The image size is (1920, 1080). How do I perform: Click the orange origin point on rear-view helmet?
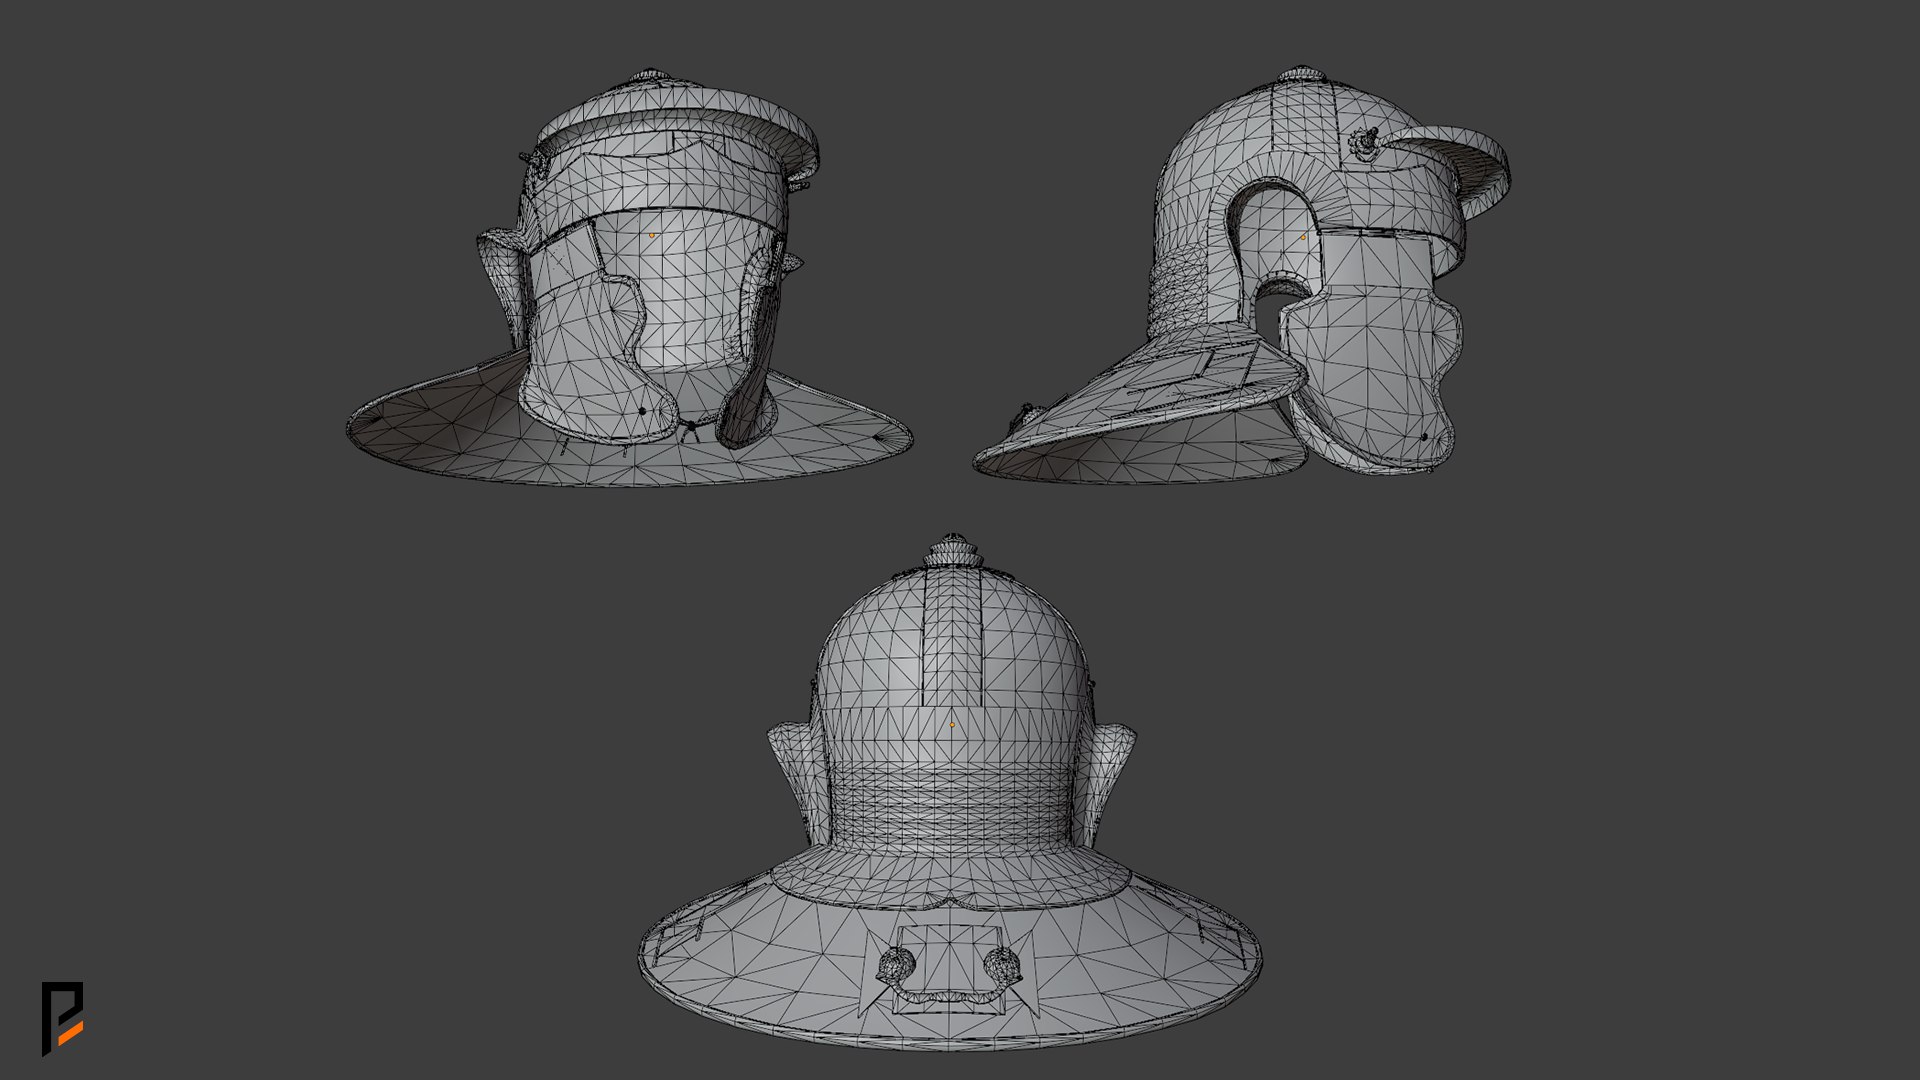(x=952, y=725)
